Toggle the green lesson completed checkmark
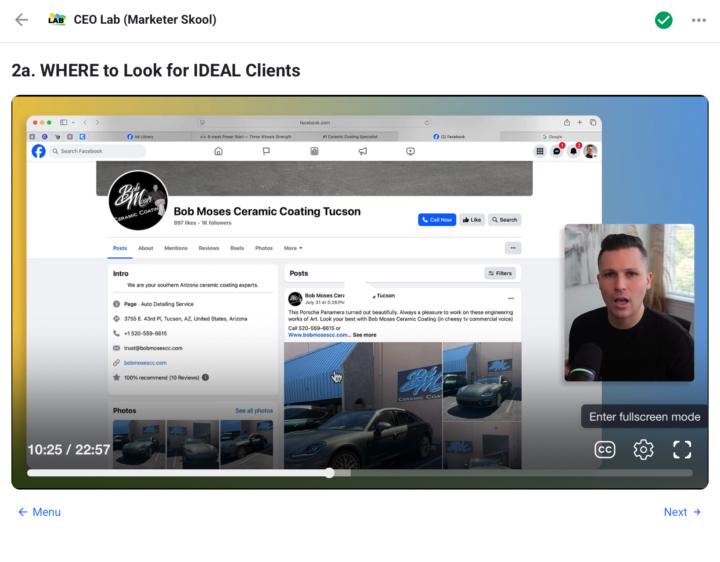The height and width of the screenshot is (562, 720). click(x=664, y=20)
